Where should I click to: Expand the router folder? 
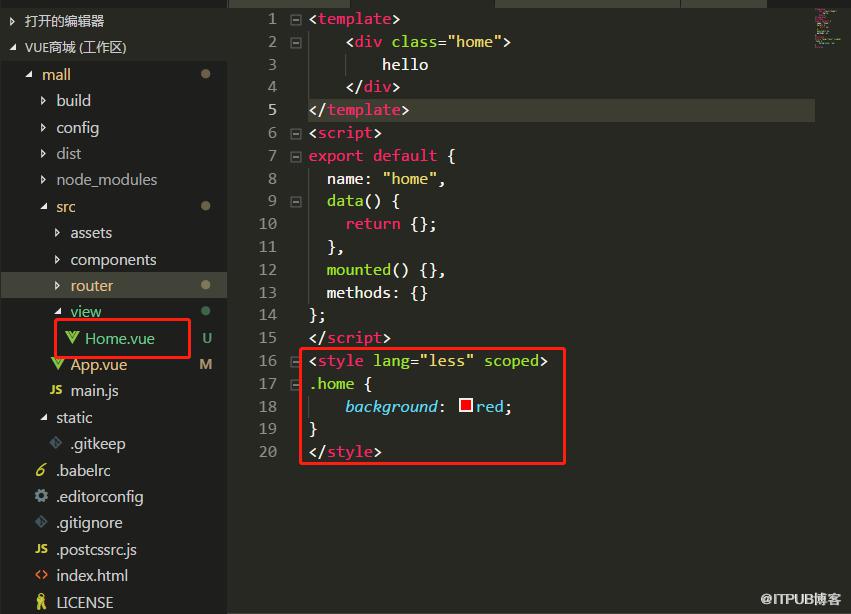[x=58, y=286]
